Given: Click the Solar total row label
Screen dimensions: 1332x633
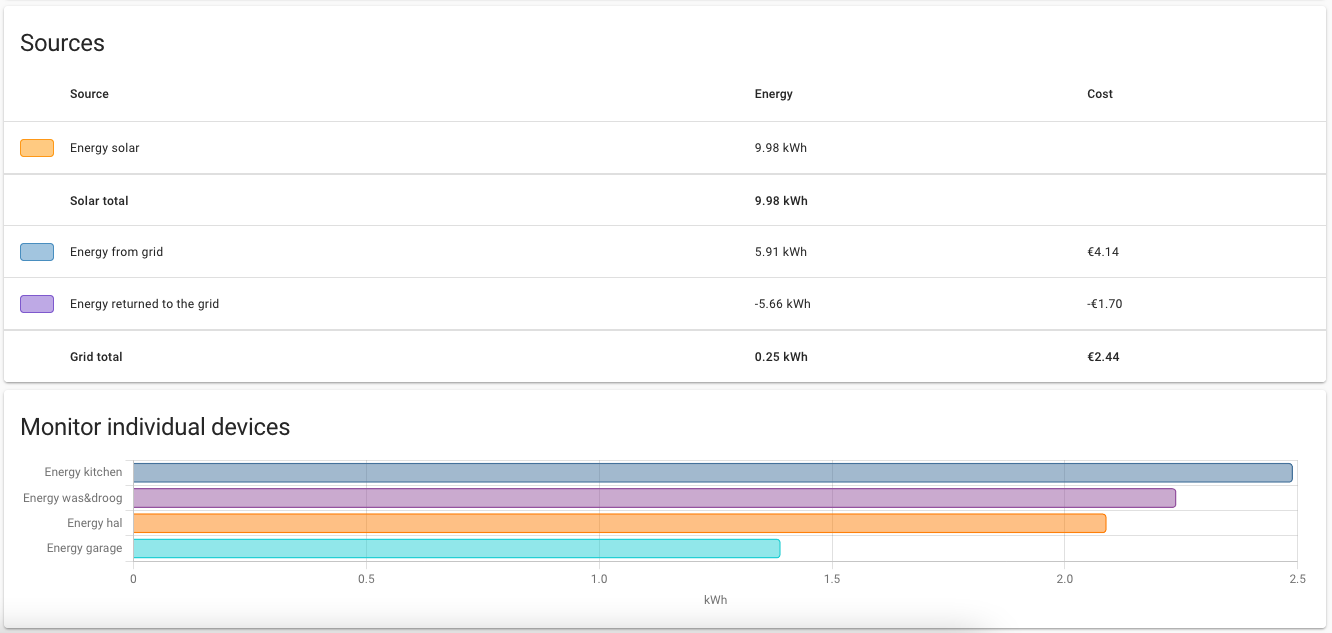Looking at the screenshot, I should coord(99,201).
